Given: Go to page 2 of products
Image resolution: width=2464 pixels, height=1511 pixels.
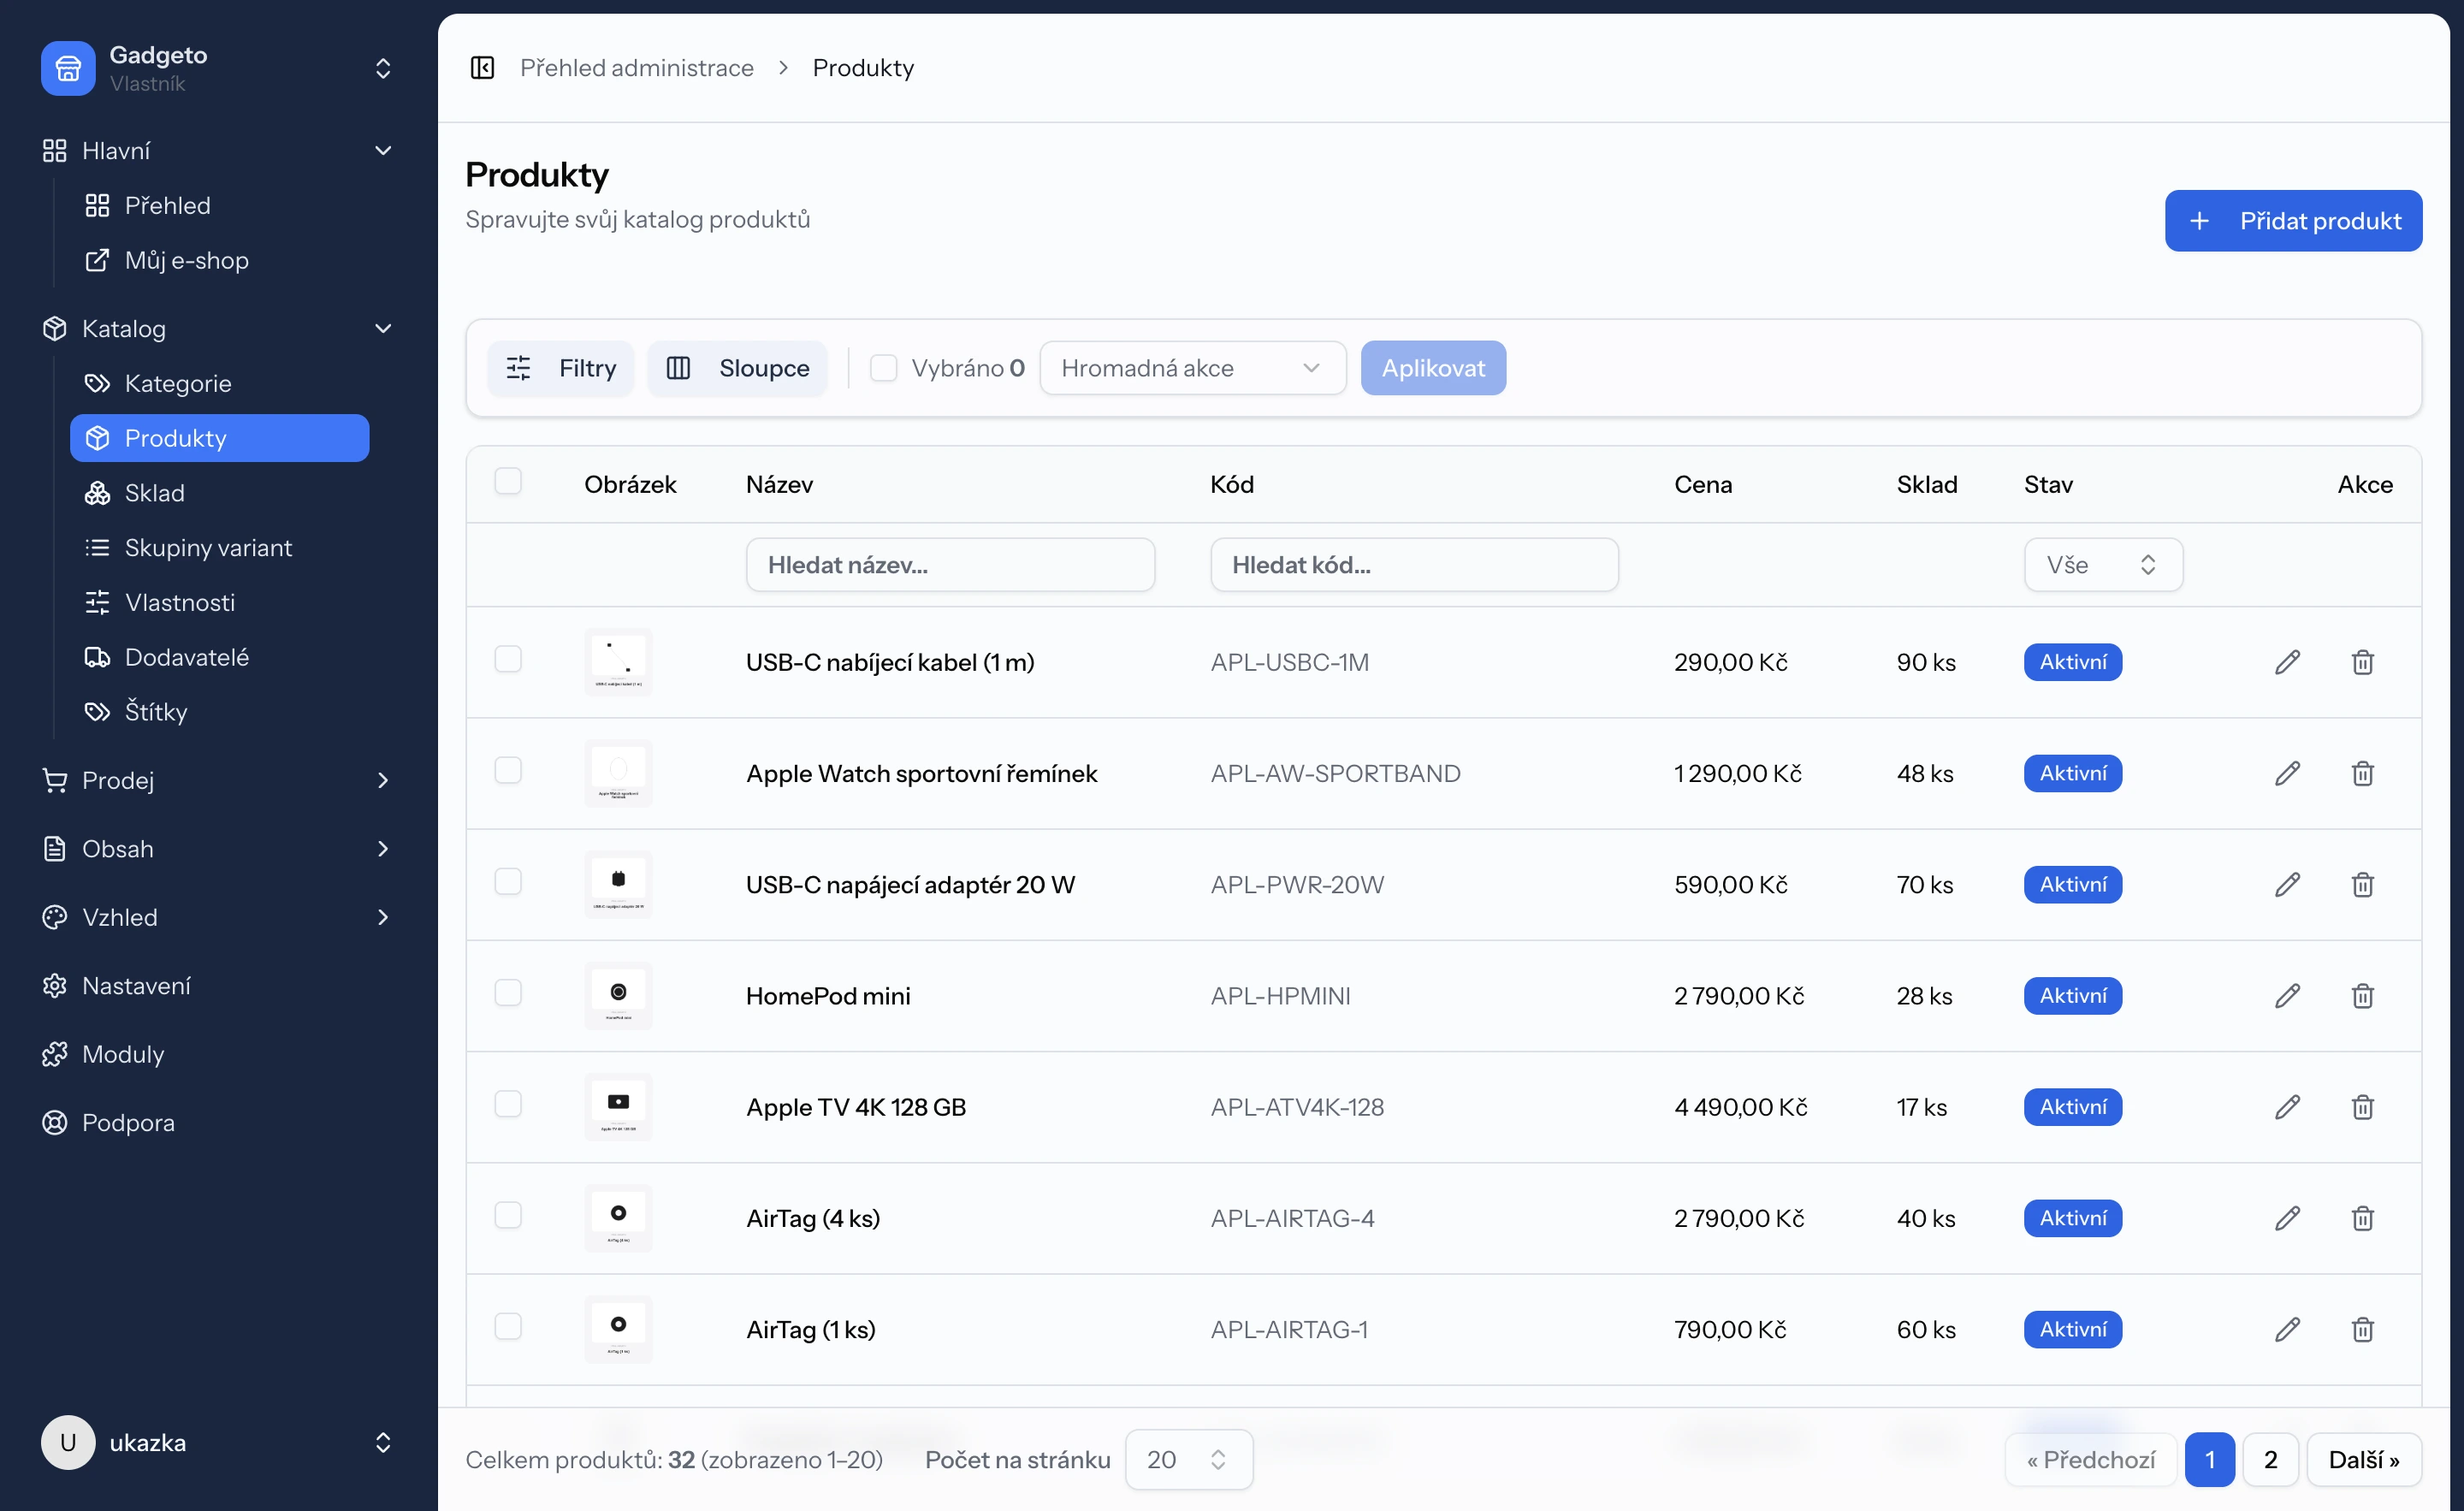Looking at the screenshot, I should click(2270, 1459).
